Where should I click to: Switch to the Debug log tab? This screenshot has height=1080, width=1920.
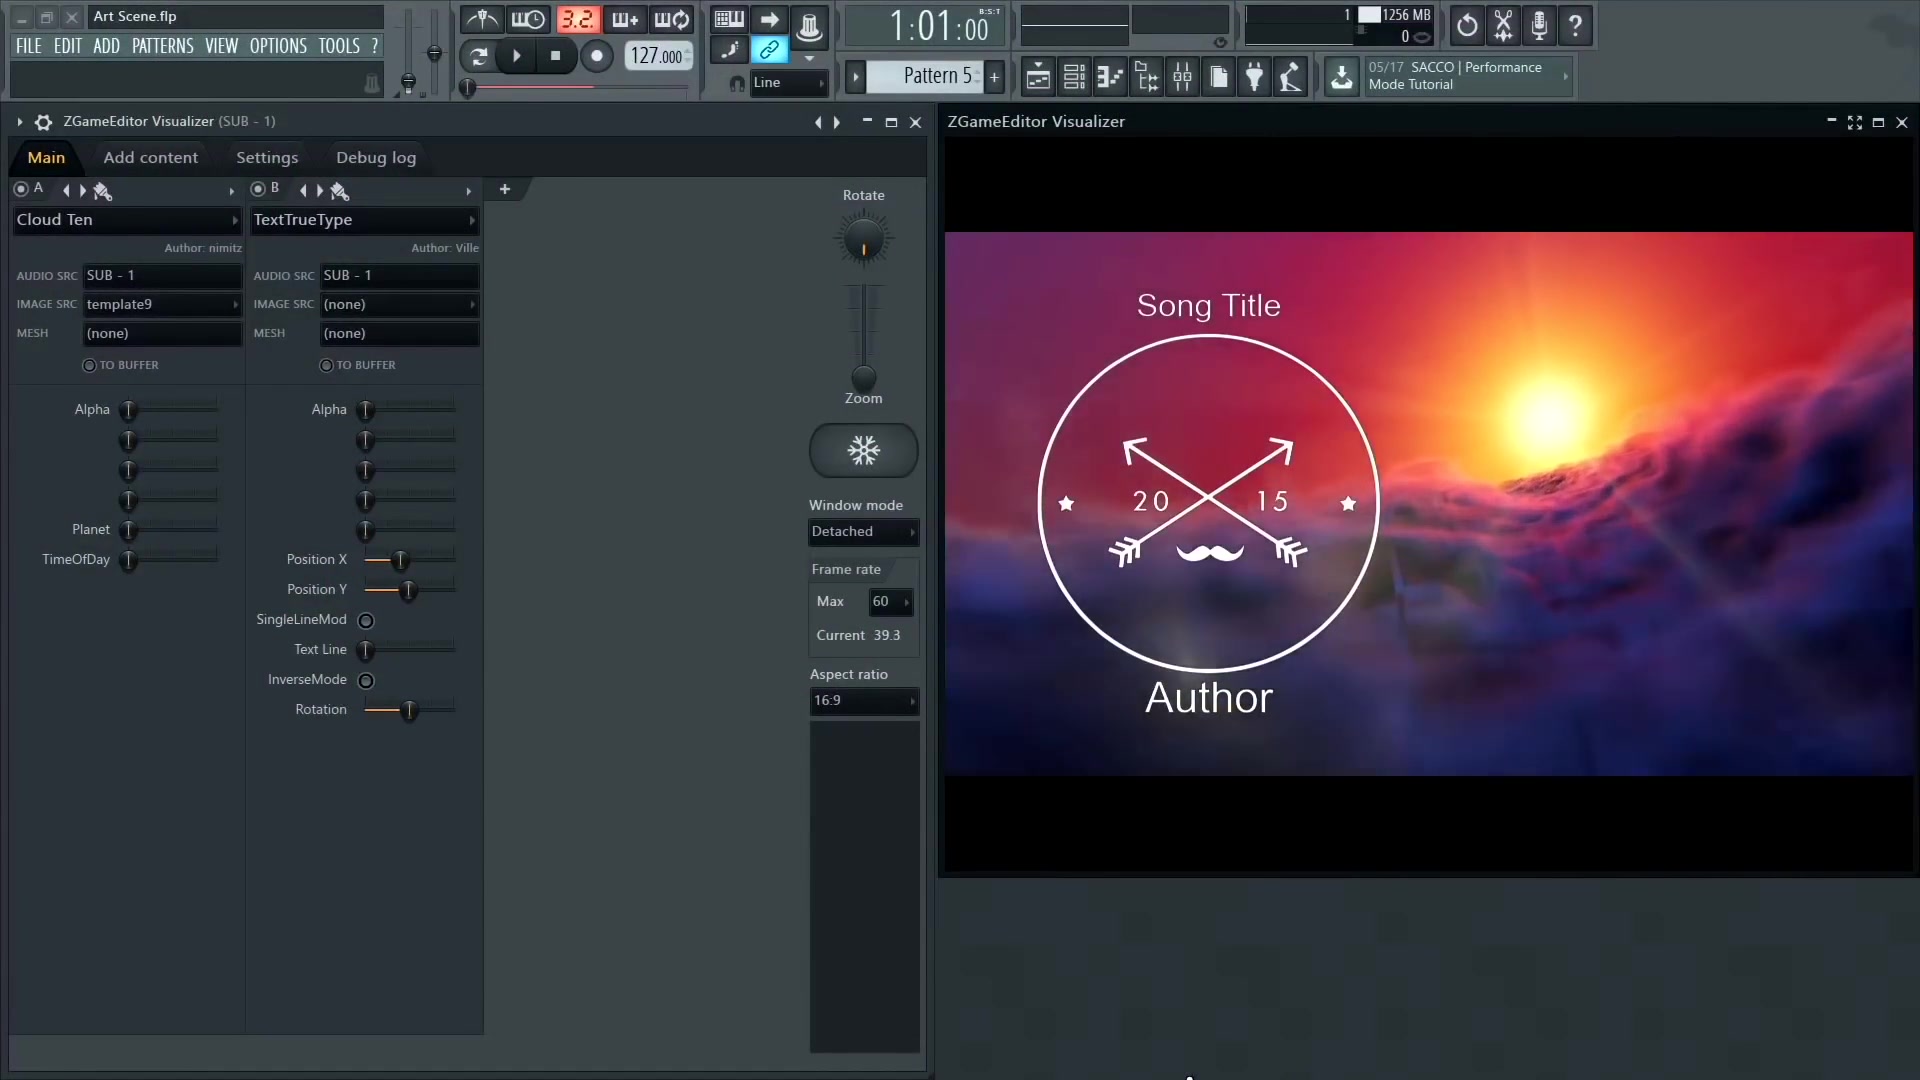[x=376, y=158]
